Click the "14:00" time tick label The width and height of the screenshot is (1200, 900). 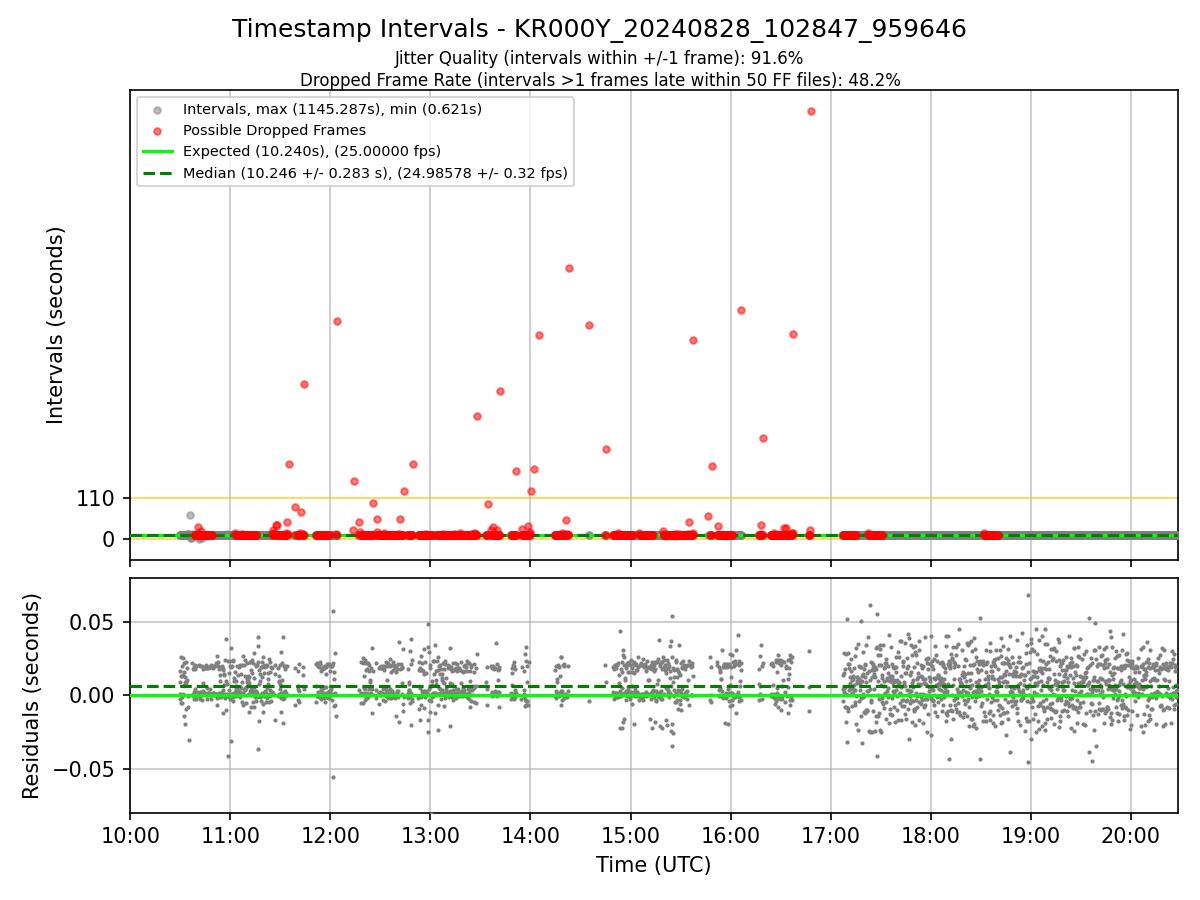point(530,835)
